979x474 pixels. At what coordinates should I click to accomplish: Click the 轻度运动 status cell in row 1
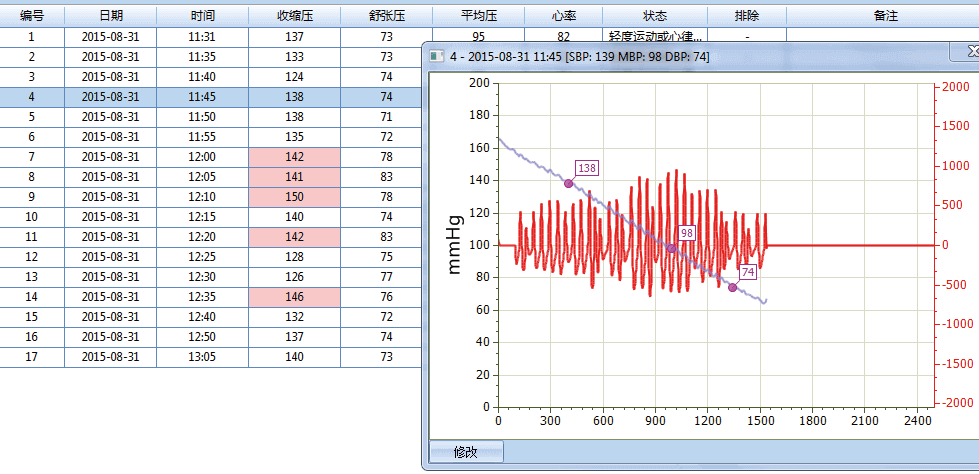pos(655,37)
